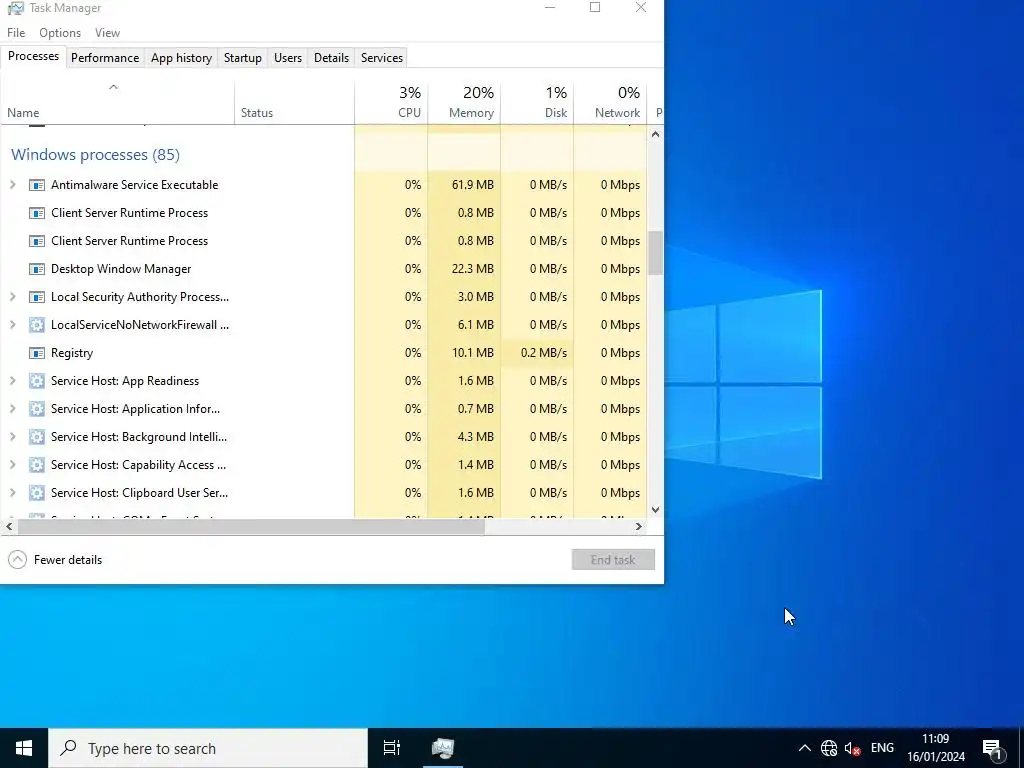Click the Service Host: Clipboard User Ser... gear icon

[37, 494]
